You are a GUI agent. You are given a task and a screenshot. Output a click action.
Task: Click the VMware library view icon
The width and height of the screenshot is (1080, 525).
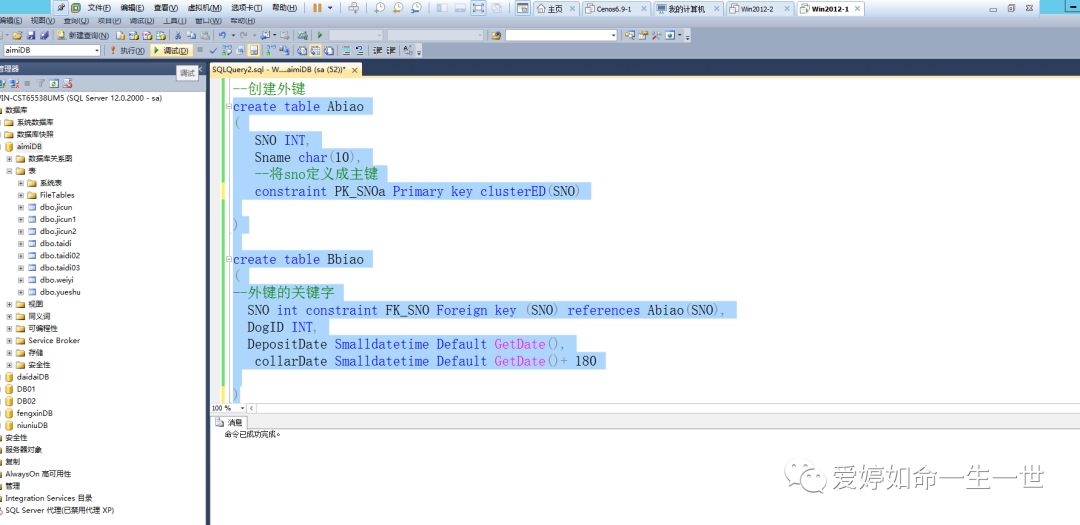[442, 8]
